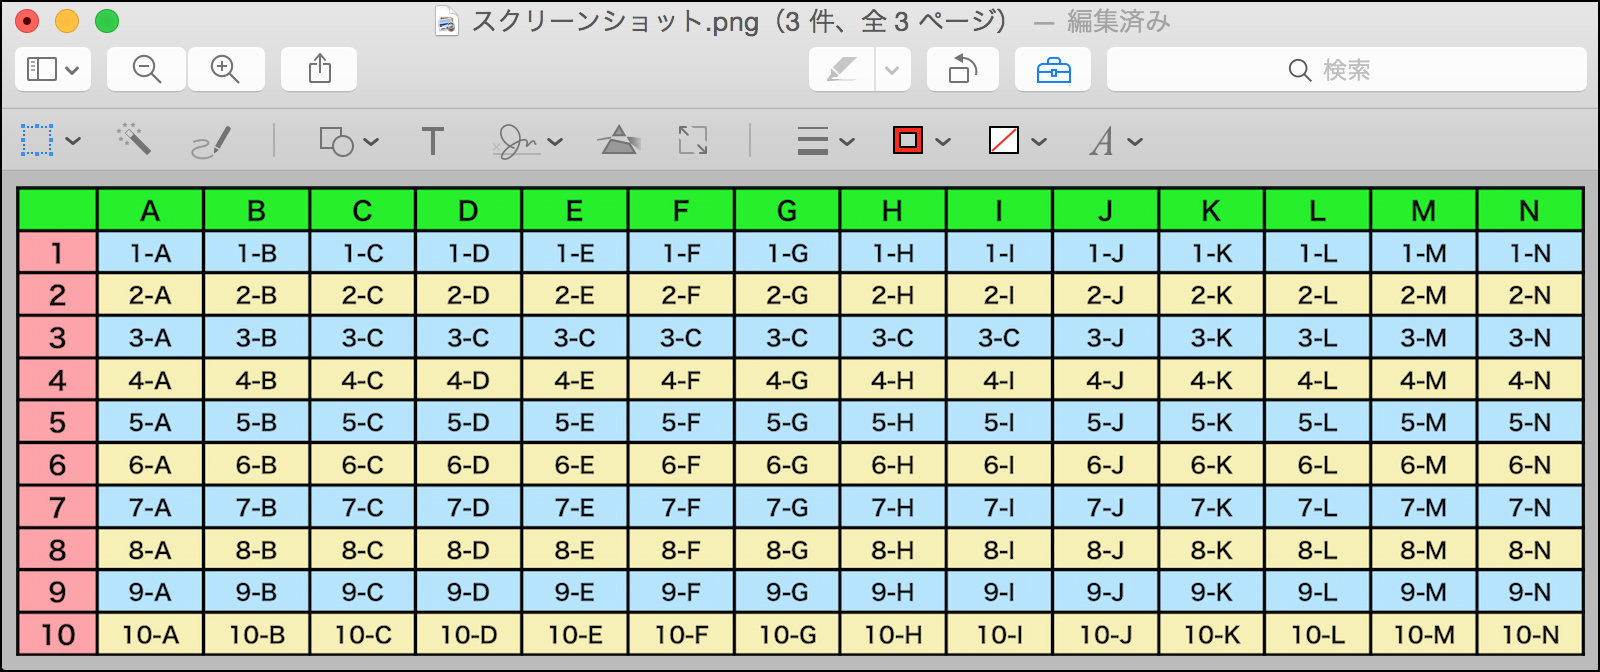Viewport: 1600px width, 672px height.
Task: Open the sidebar view menu button
Action: [x=53, y=70]
